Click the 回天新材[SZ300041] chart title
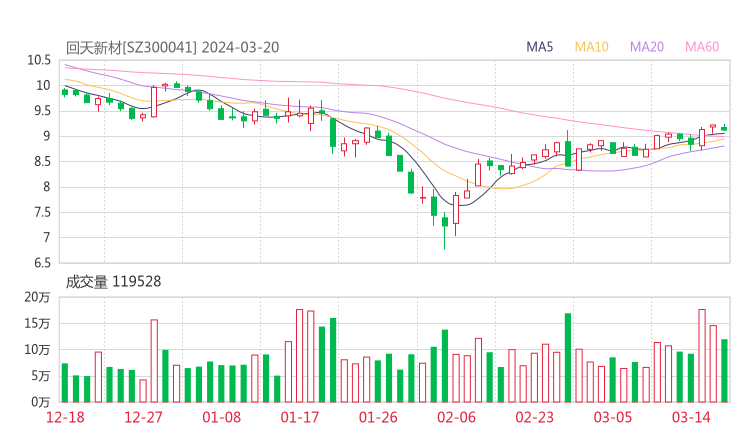740x440 pixels. point(172,48)
